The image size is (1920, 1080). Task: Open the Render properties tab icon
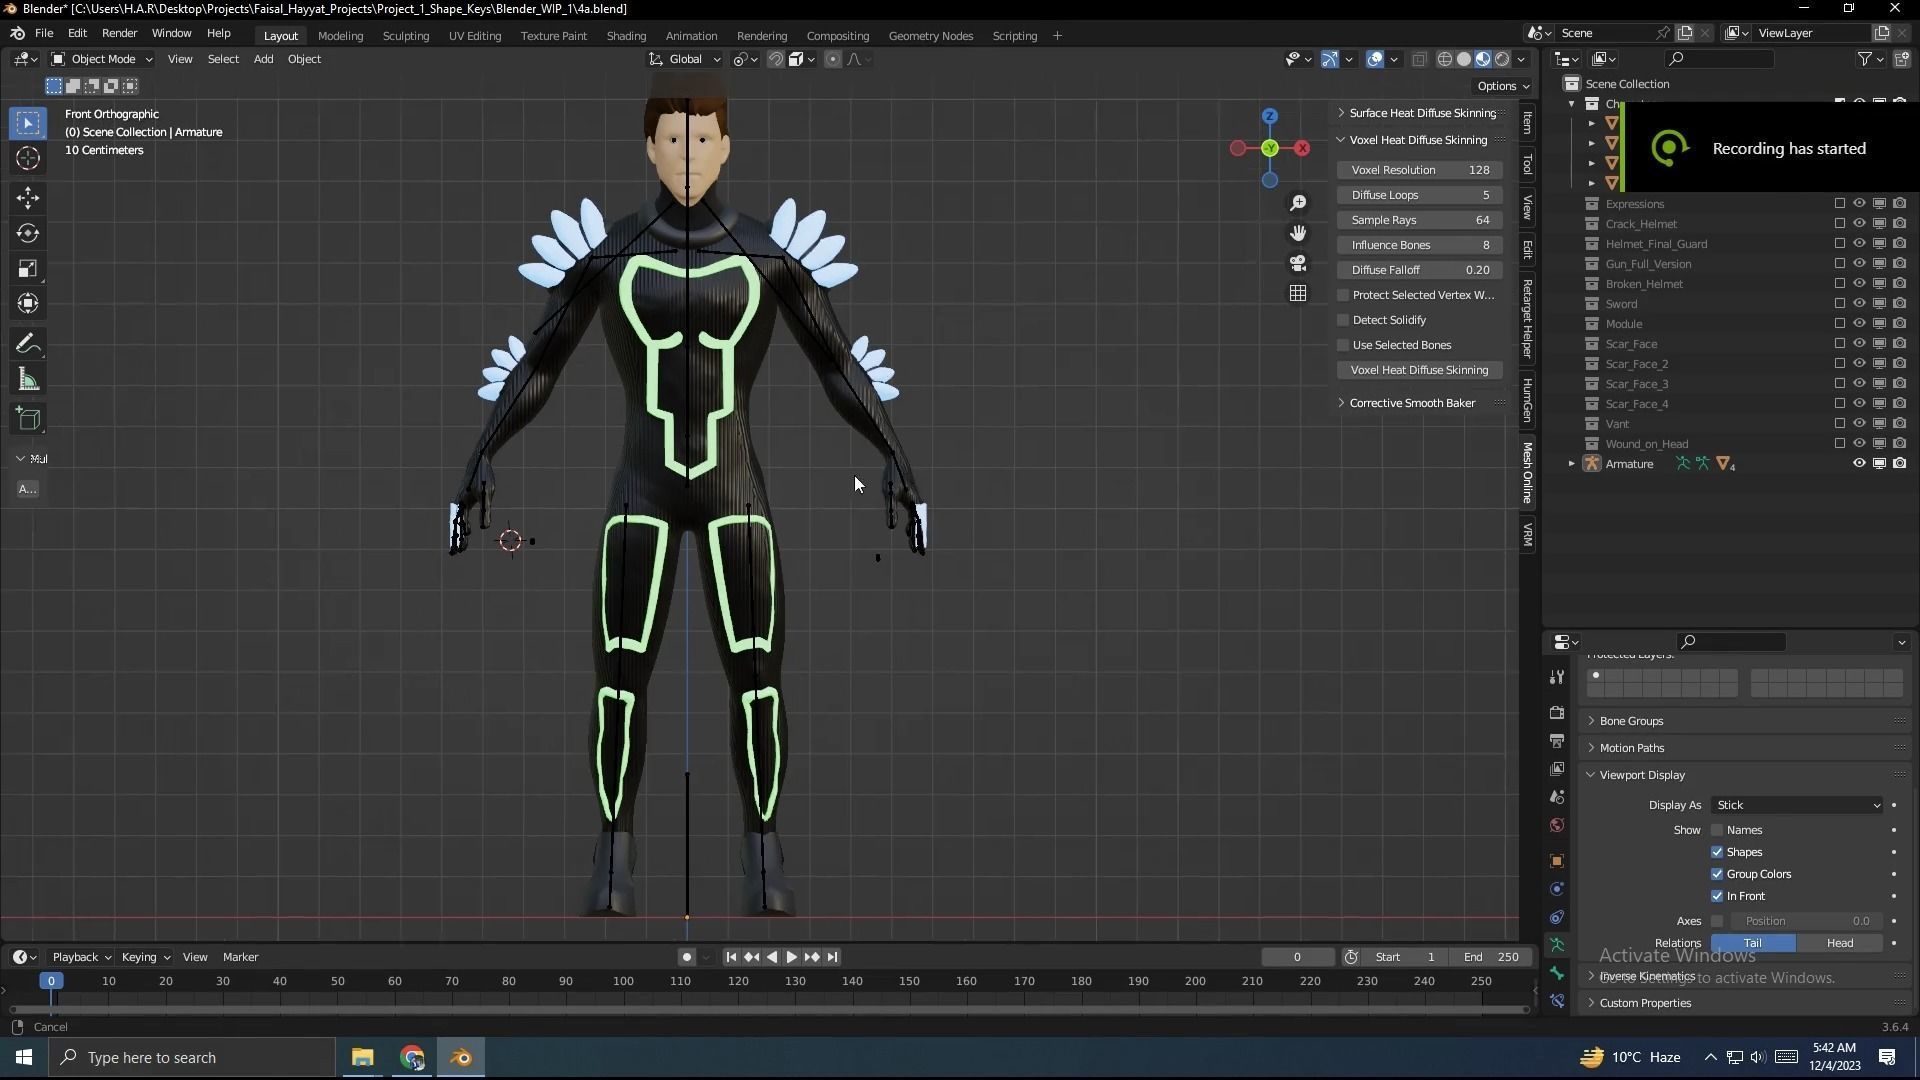[x=1557, y=713]
